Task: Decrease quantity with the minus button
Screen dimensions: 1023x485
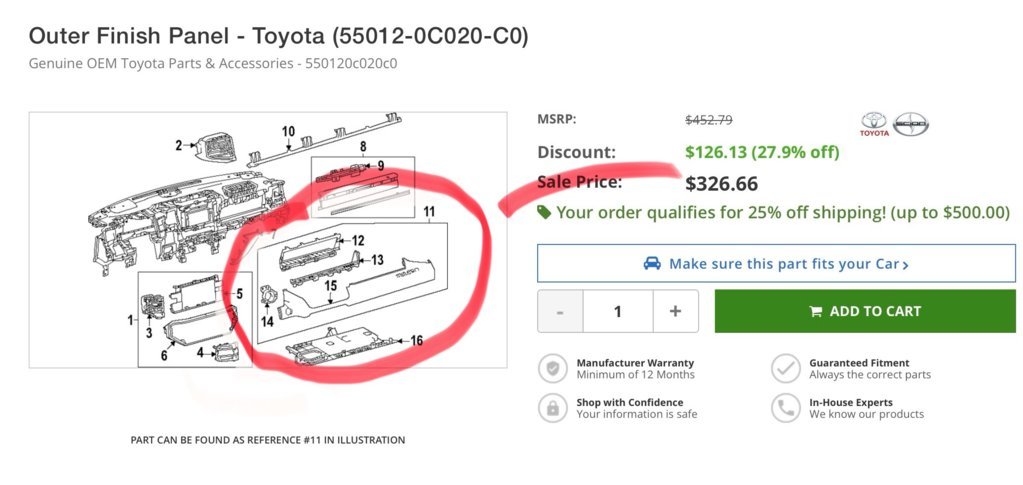Action: click(x=560, y=311)
